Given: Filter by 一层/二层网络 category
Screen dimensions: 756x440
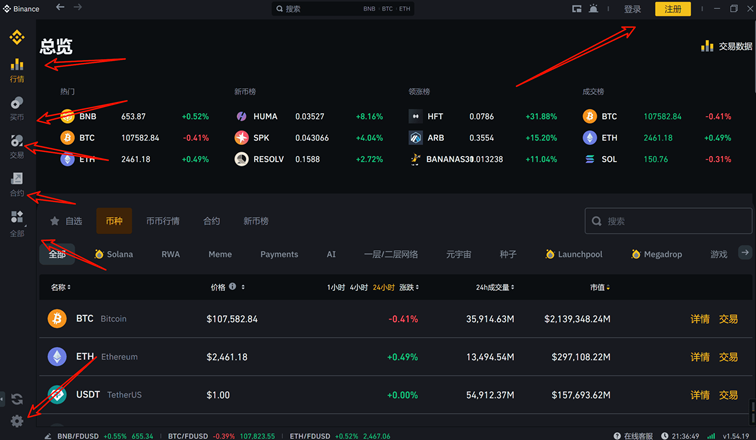Looking at the screenshot, I should coord(391,254).
